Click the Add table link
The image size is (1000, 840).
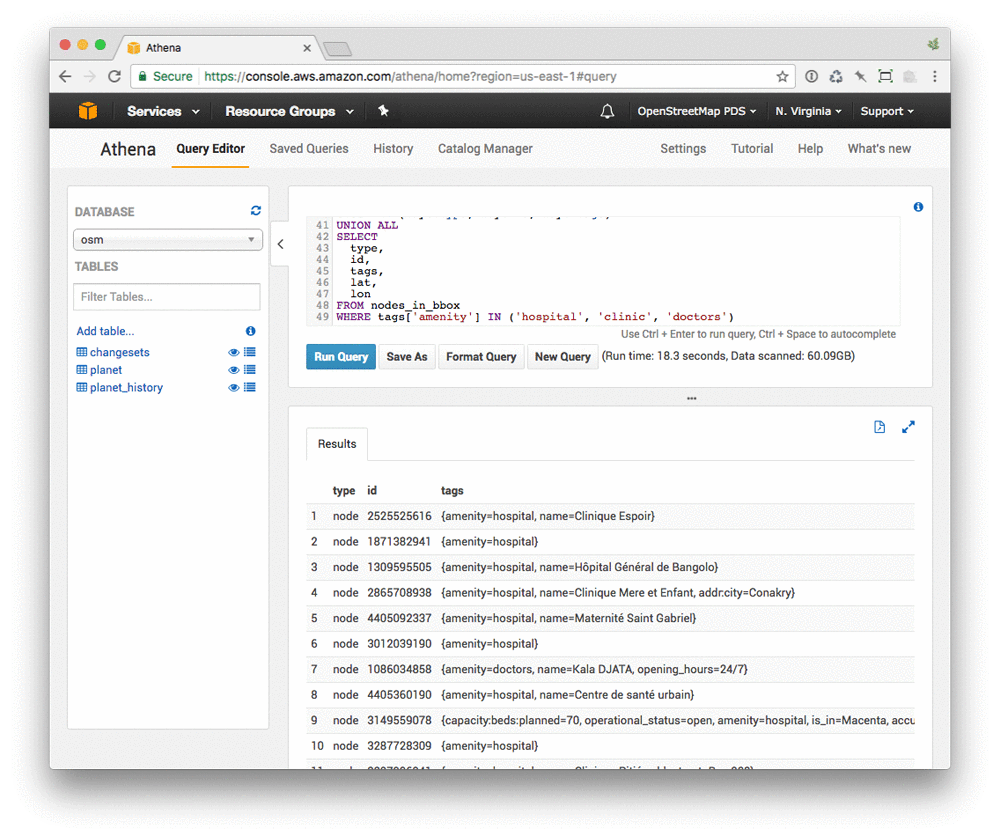click(x=105, y=331)
